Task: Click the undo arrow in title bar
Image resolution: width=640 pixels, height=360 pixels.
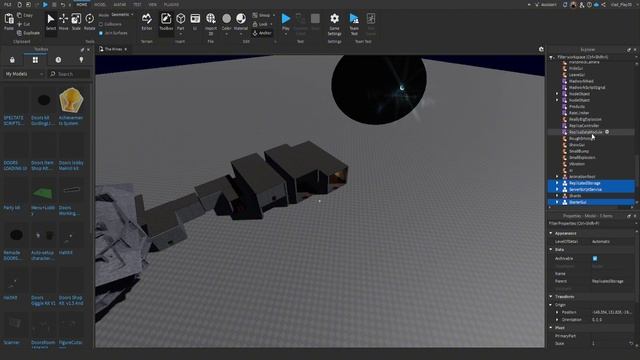Action: (x=62, y=4)
